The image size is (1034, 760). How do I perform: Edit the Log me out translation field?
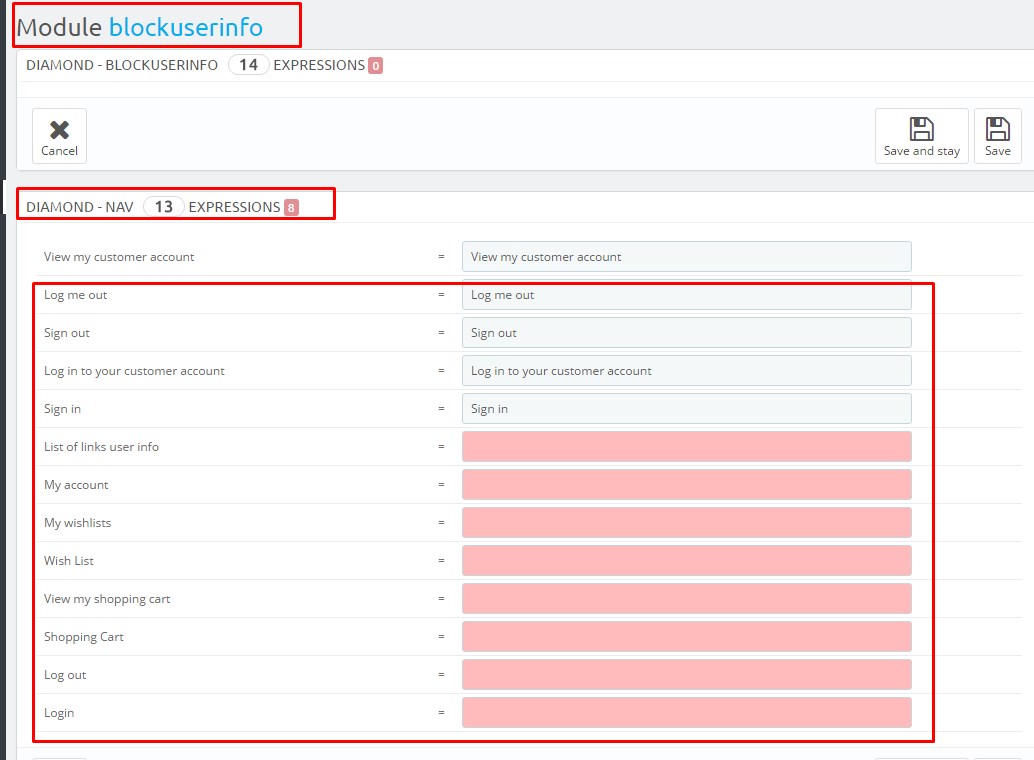tap(686, 295)
